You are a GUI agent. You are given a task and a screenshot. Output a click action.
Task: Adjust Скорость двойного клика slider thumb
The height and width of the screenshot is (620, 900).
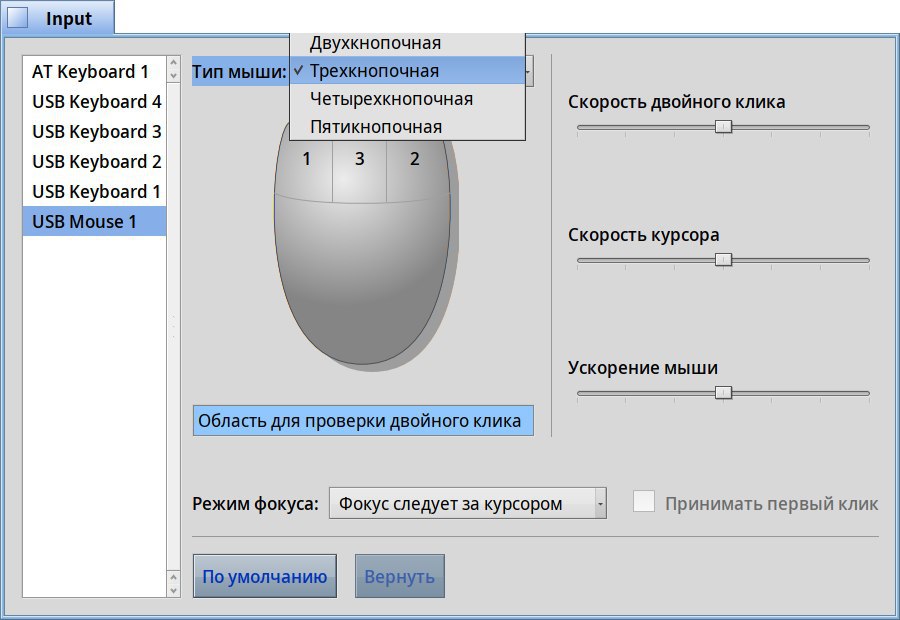[x=723, y=127]
